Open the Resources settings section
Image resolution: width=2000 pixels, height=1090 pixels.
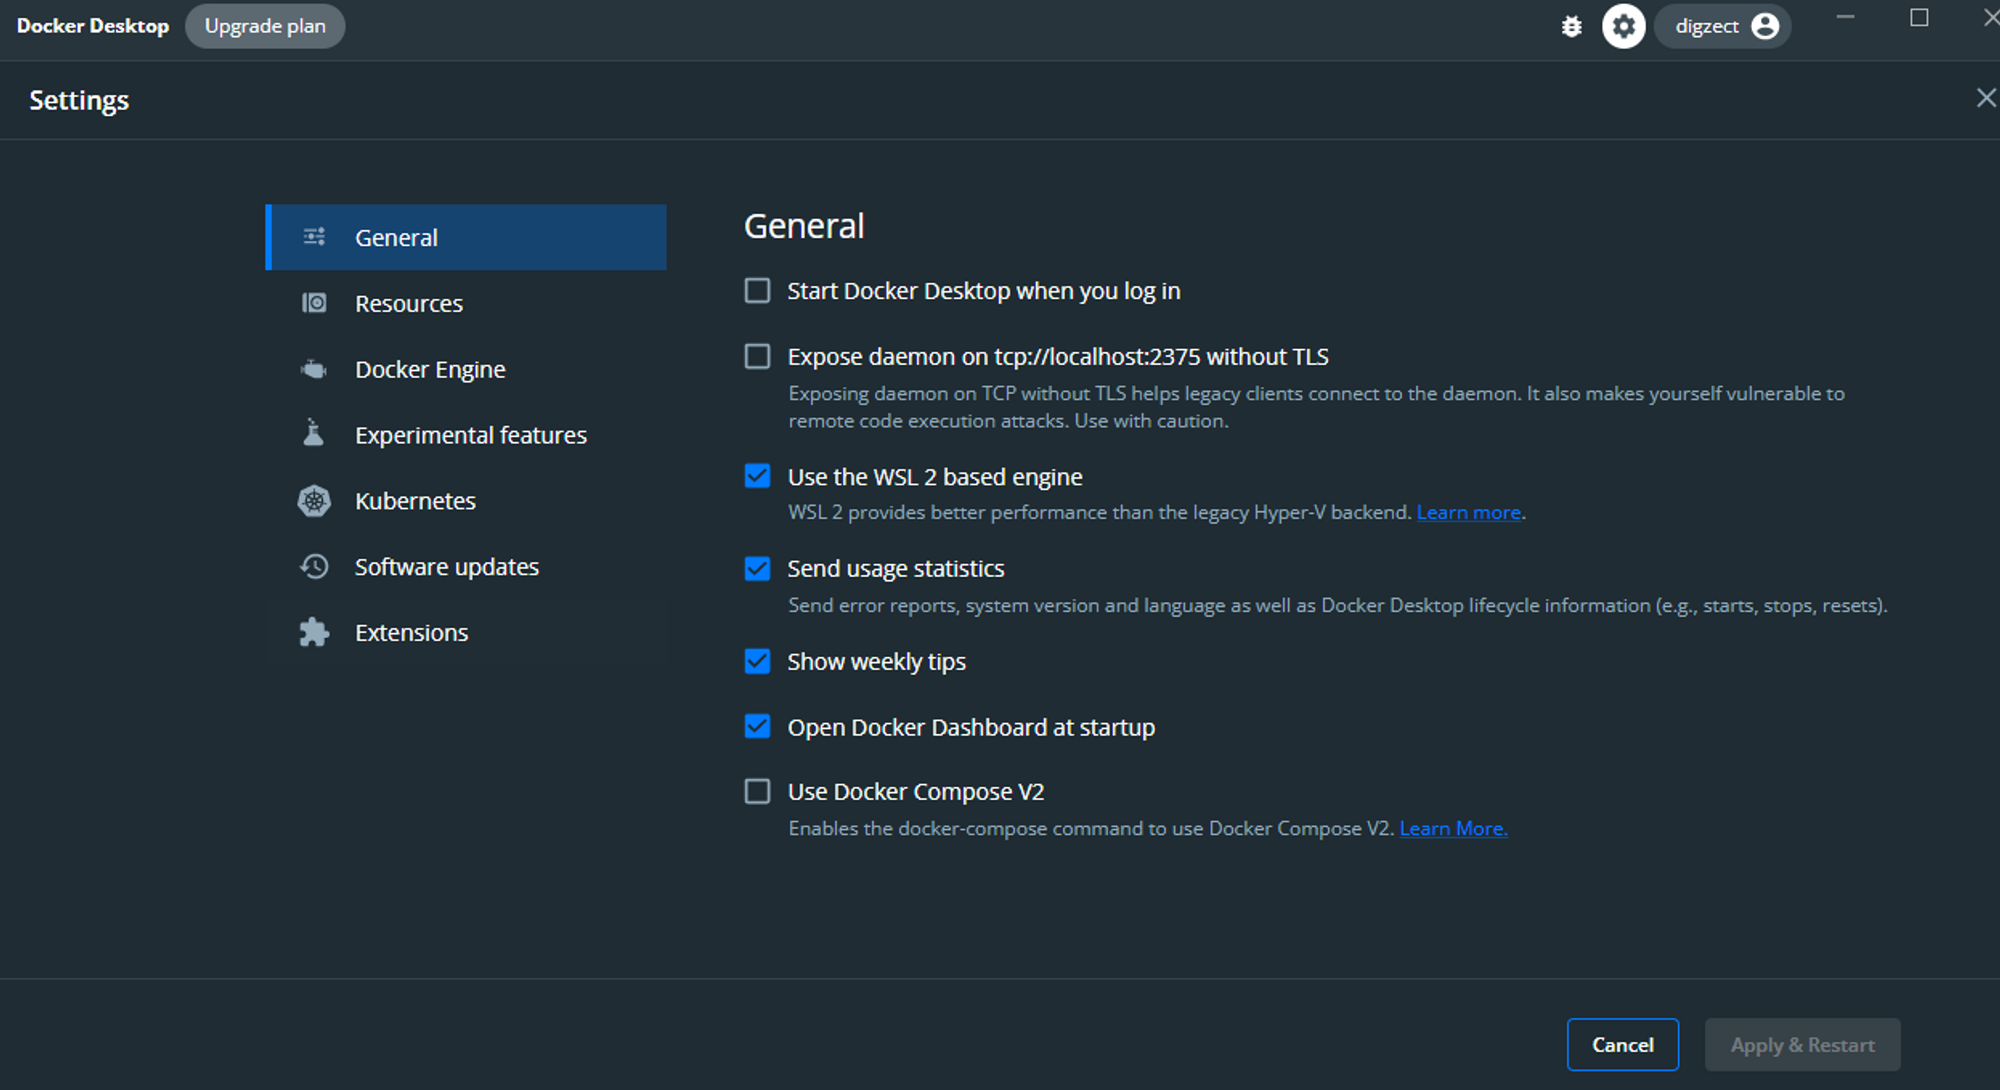point(466,303)
